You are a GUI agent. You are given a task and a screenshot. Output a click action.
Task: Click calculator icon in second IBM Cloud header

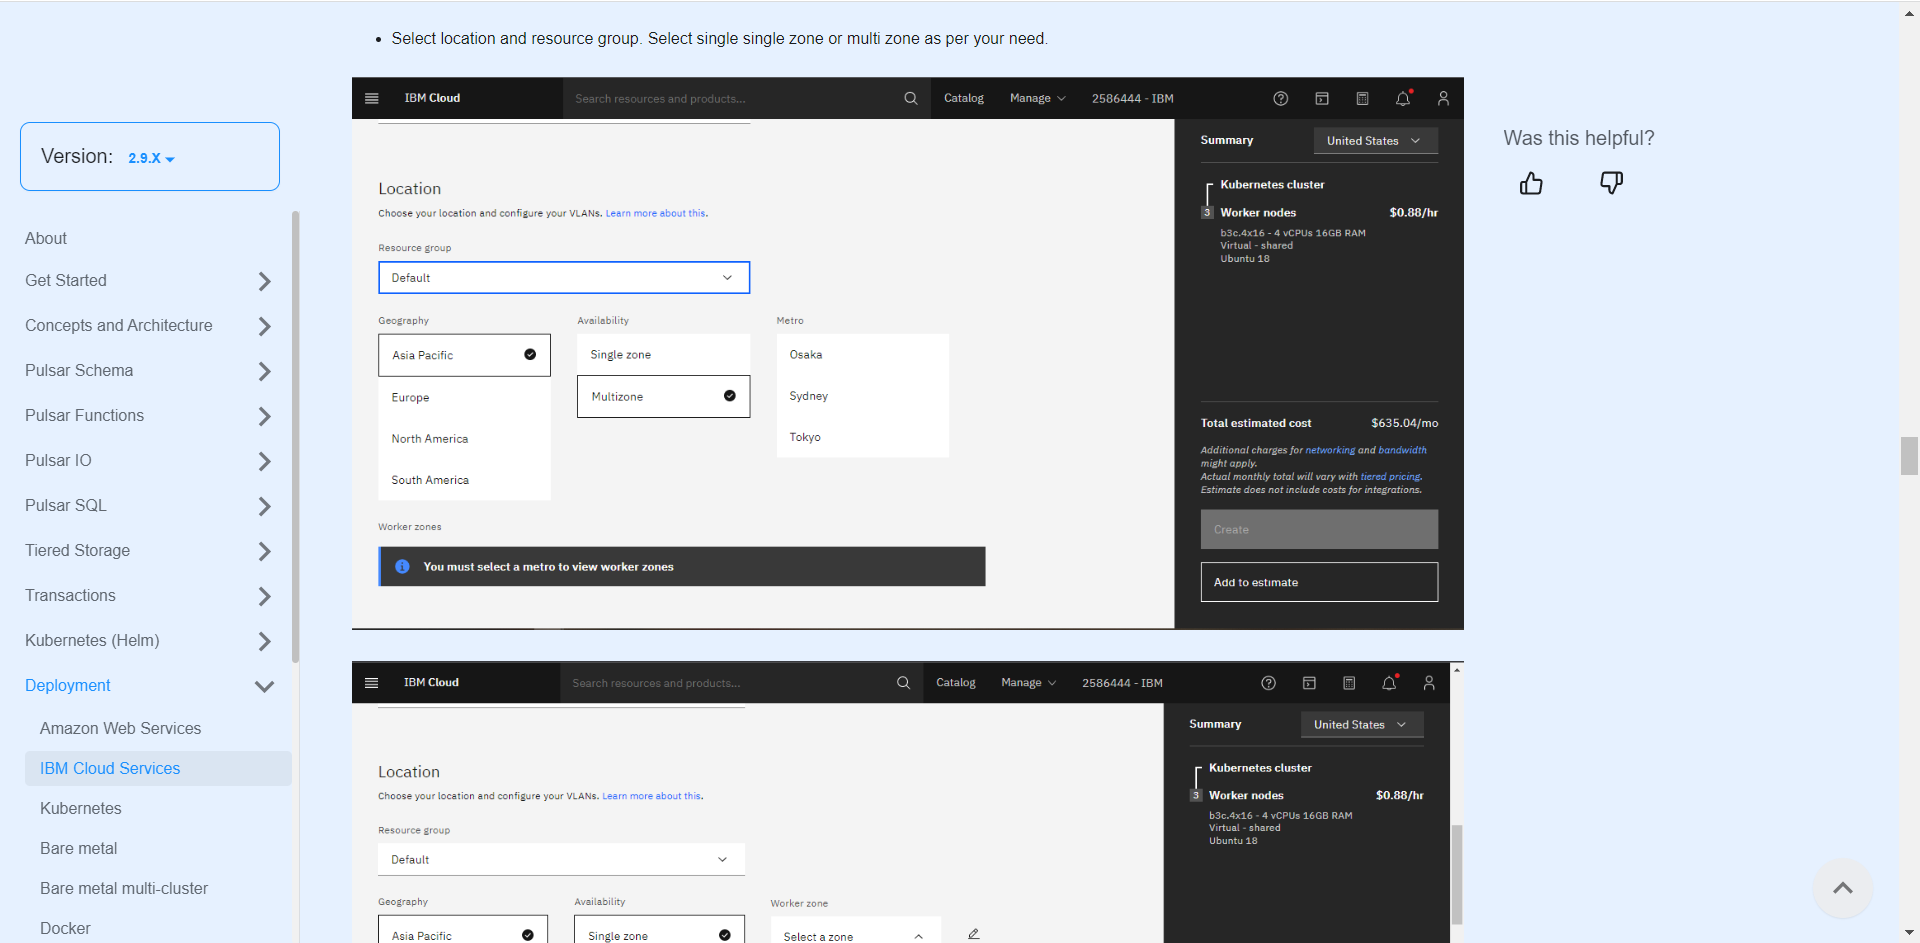coord(1349,682)
